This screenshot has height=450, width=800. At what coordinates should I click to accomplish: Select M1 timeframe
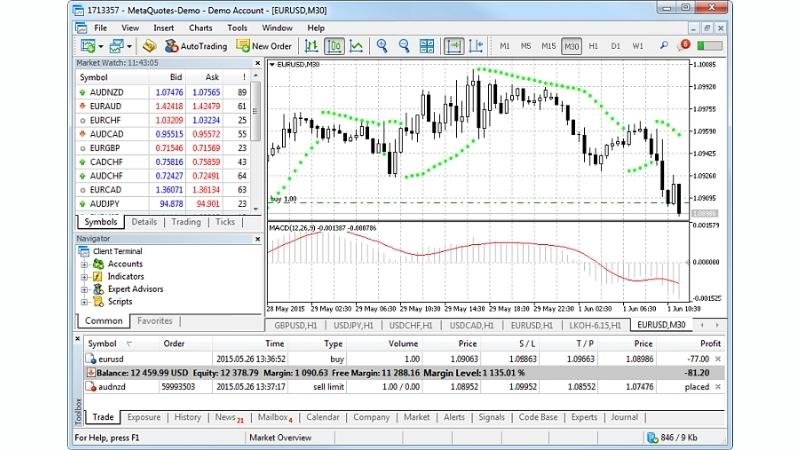(x=505, y=46)
